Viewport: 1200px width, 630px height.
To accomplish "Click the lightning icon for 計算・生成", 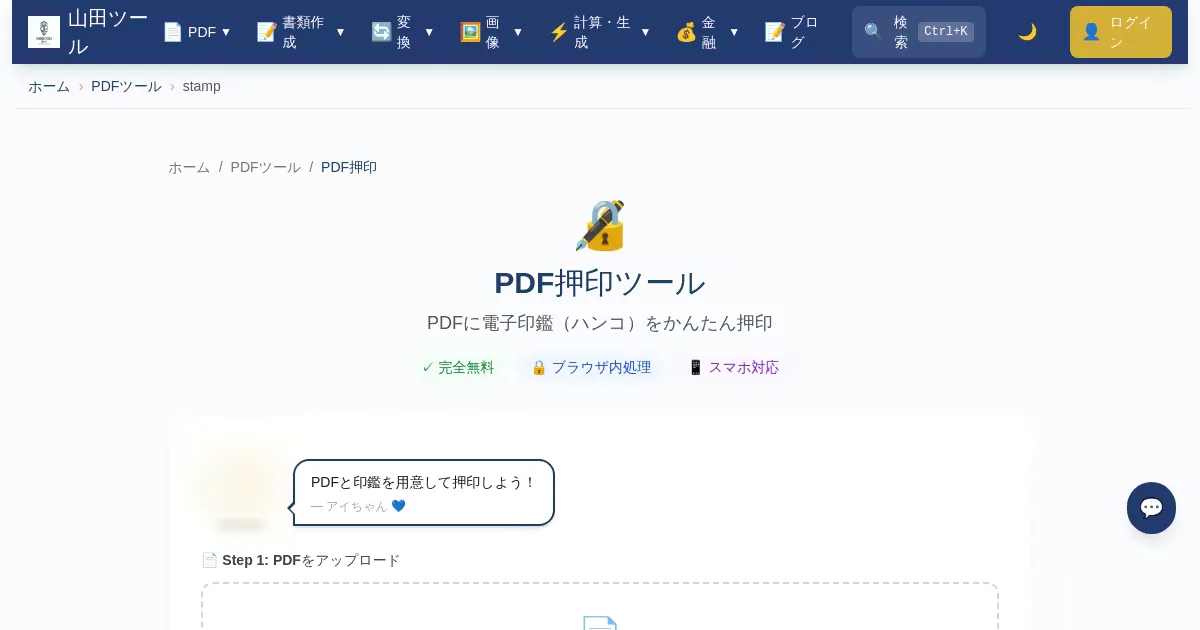I will point(559,32).
